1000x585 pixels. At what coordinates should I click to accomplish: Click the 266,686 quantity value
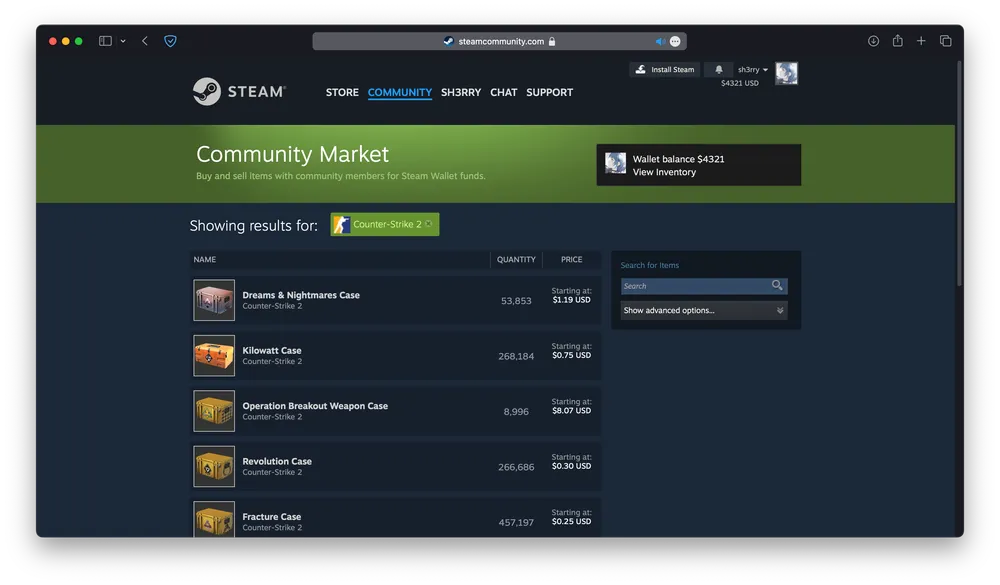tap(516, 467)
